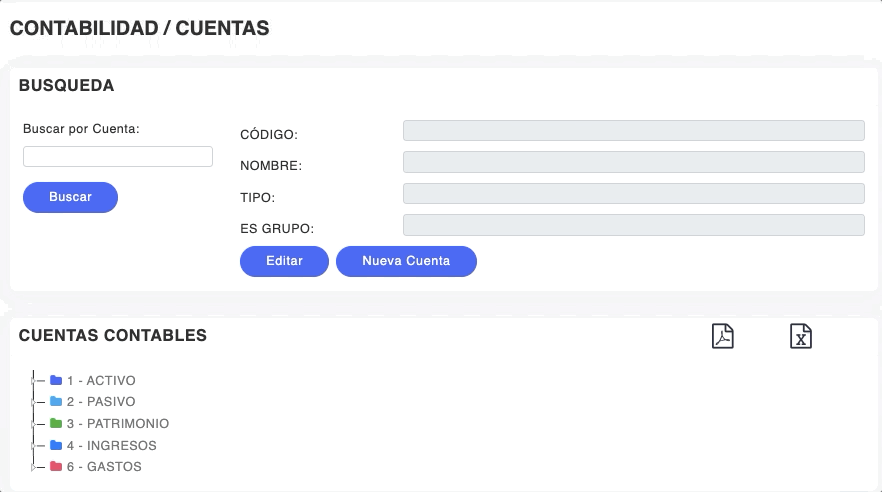
Task: Click the ACTIVO folder icon
Action: point(56,381)
